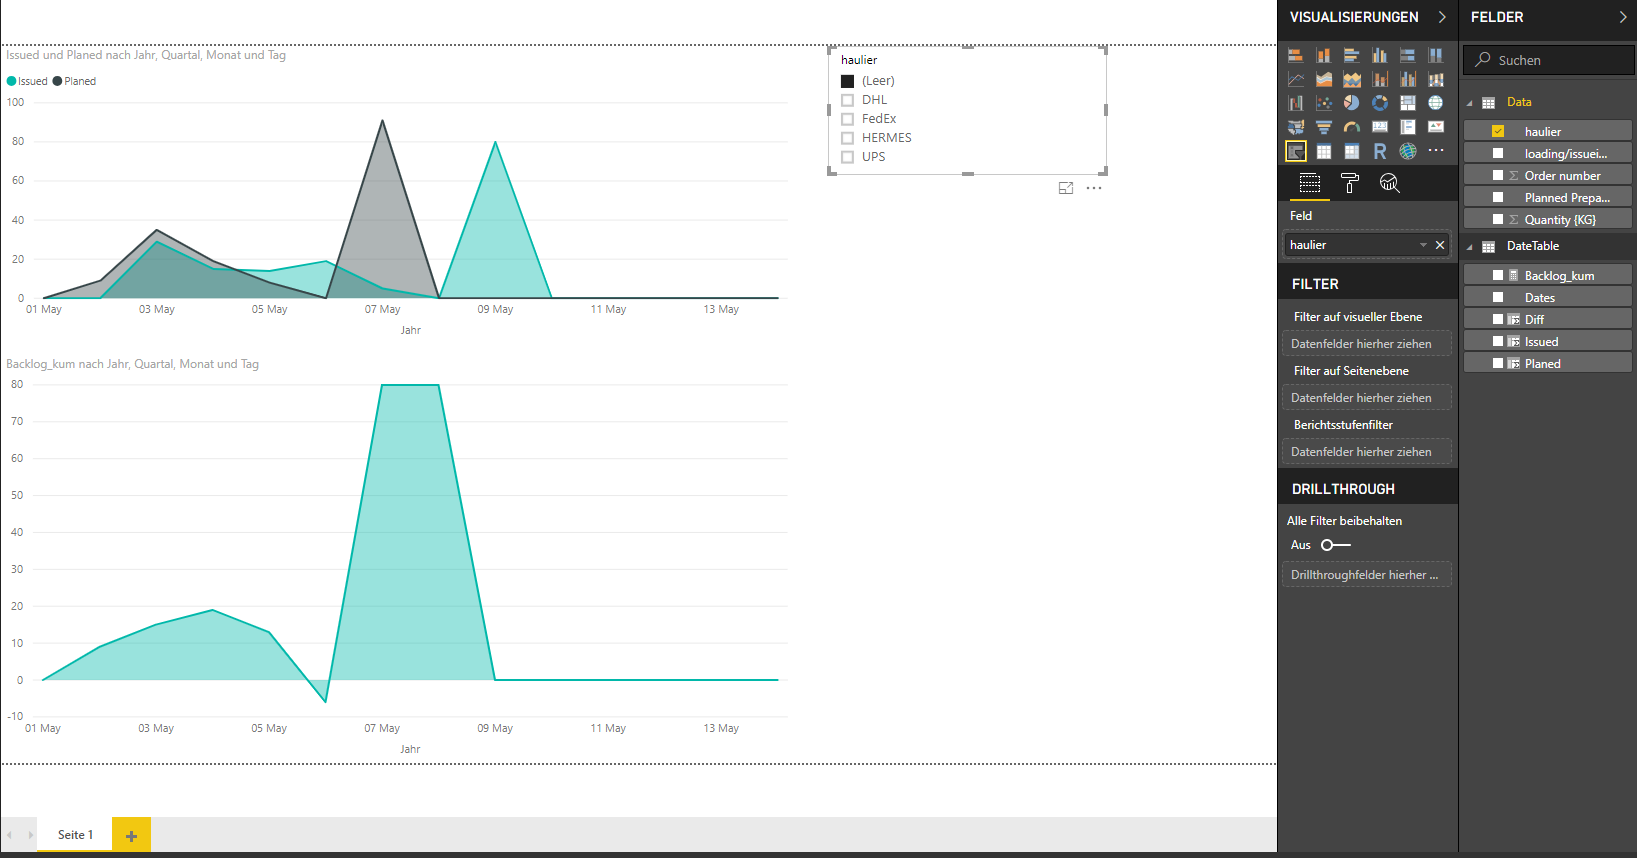Select the gauge visualization
This screenshot has height=858, width=1637.
[x=1352, y=127]
